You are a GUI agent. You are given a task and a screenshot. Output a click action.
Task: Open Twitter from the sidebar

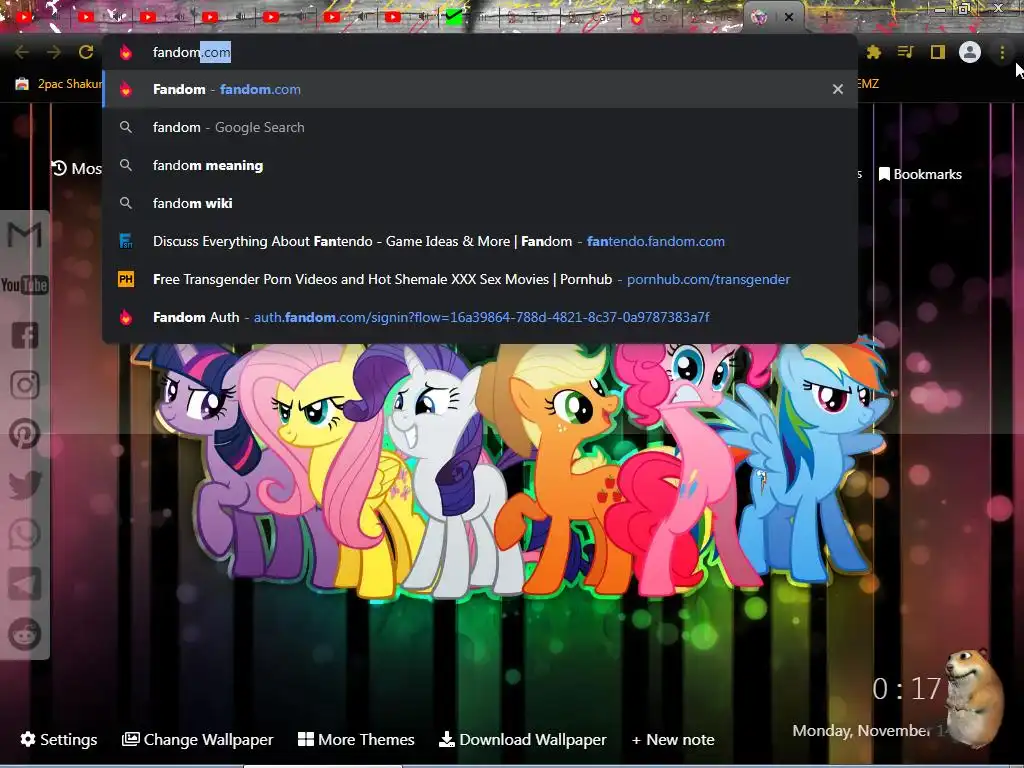coord(25,485)
